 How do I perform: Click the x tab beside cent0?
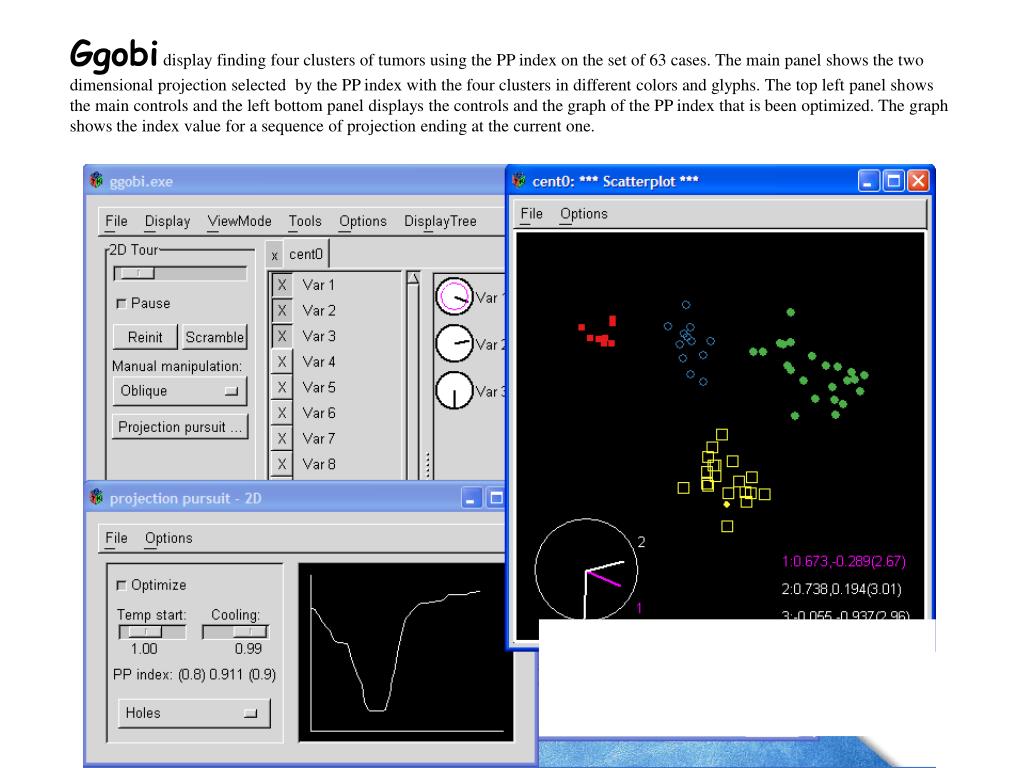point(274,255)
